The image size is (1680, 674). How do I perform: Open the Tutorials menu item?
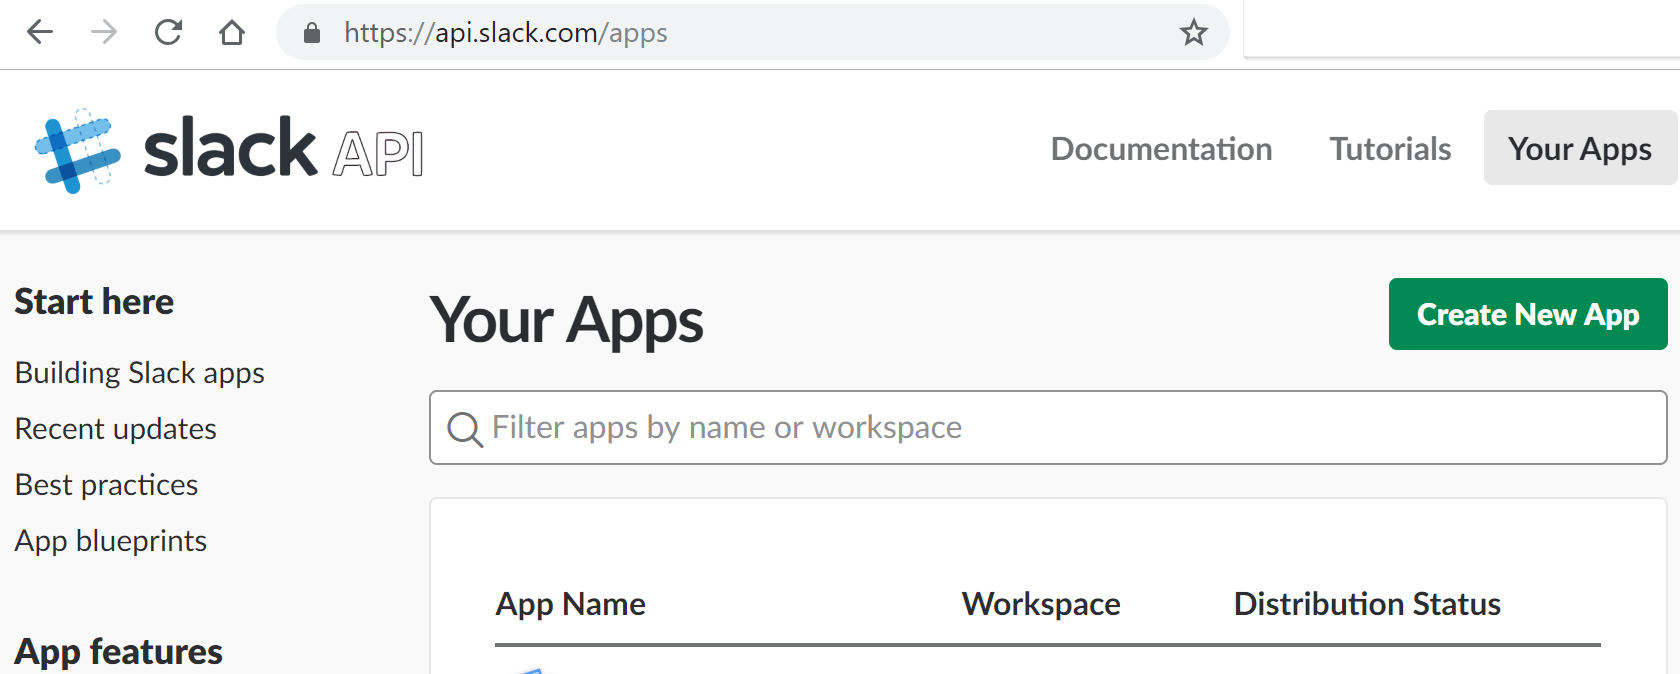point(1389,149)
